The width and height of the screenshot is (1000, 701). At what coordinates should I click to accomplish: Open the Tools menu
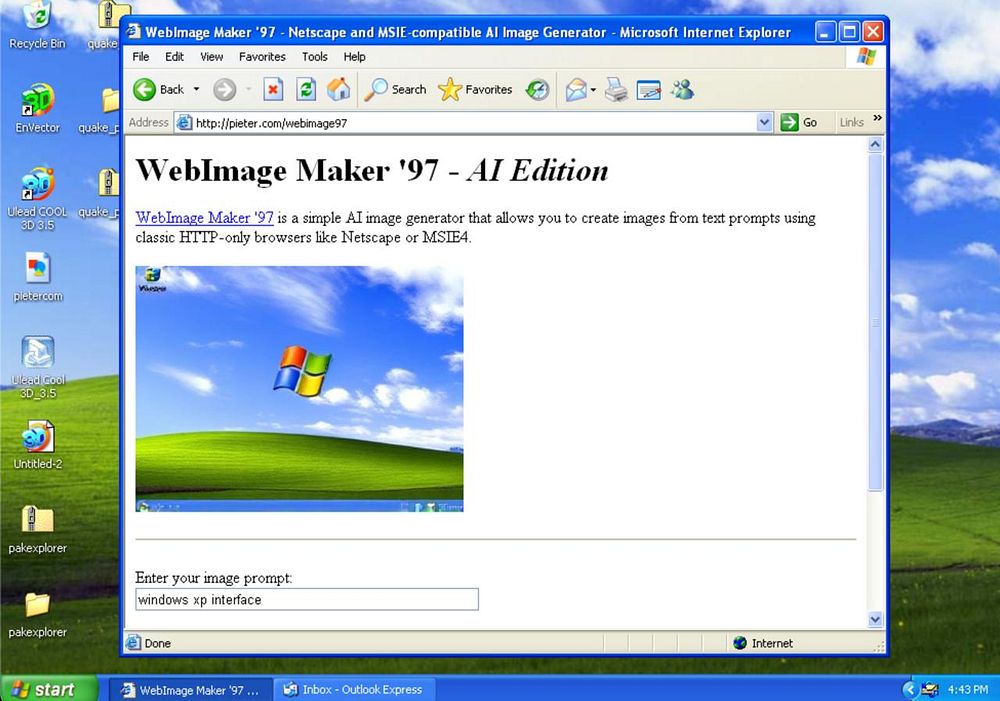314,57
